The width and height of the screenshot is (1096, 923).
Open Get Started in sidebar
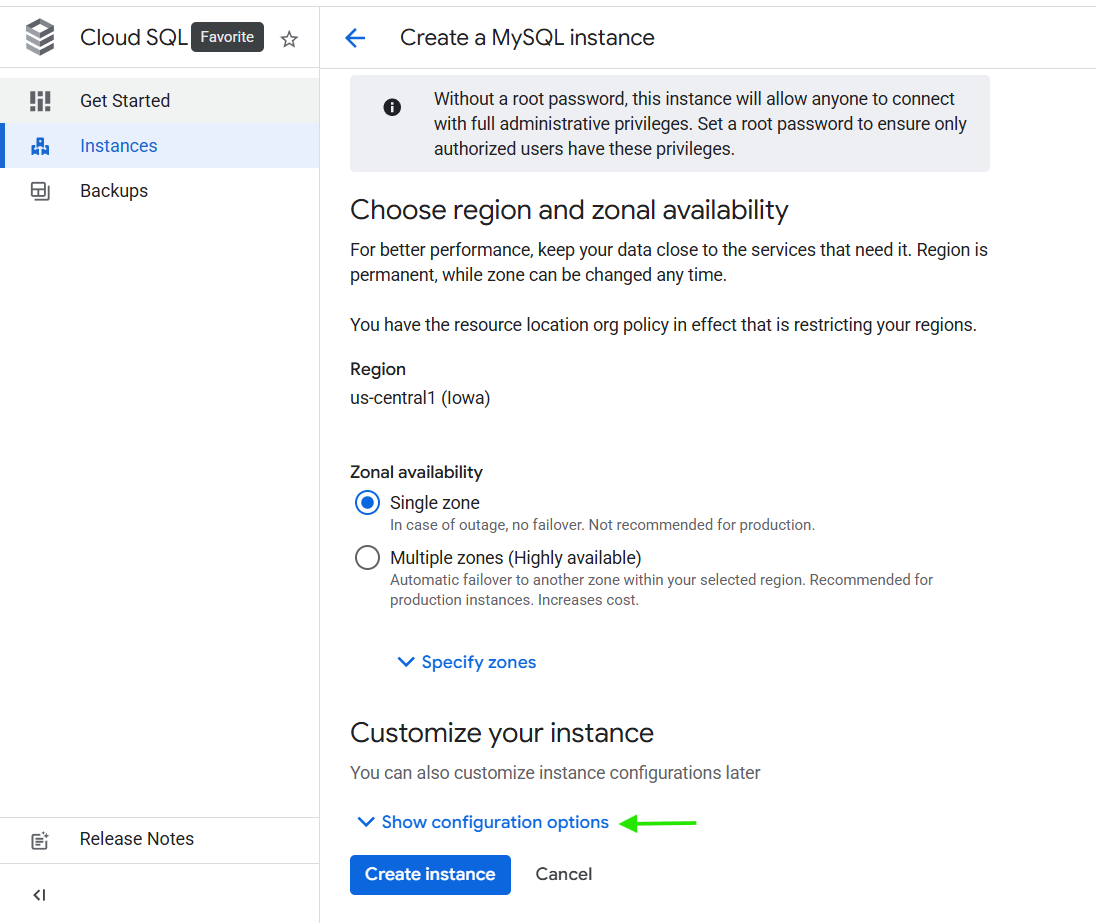[125, 101]
